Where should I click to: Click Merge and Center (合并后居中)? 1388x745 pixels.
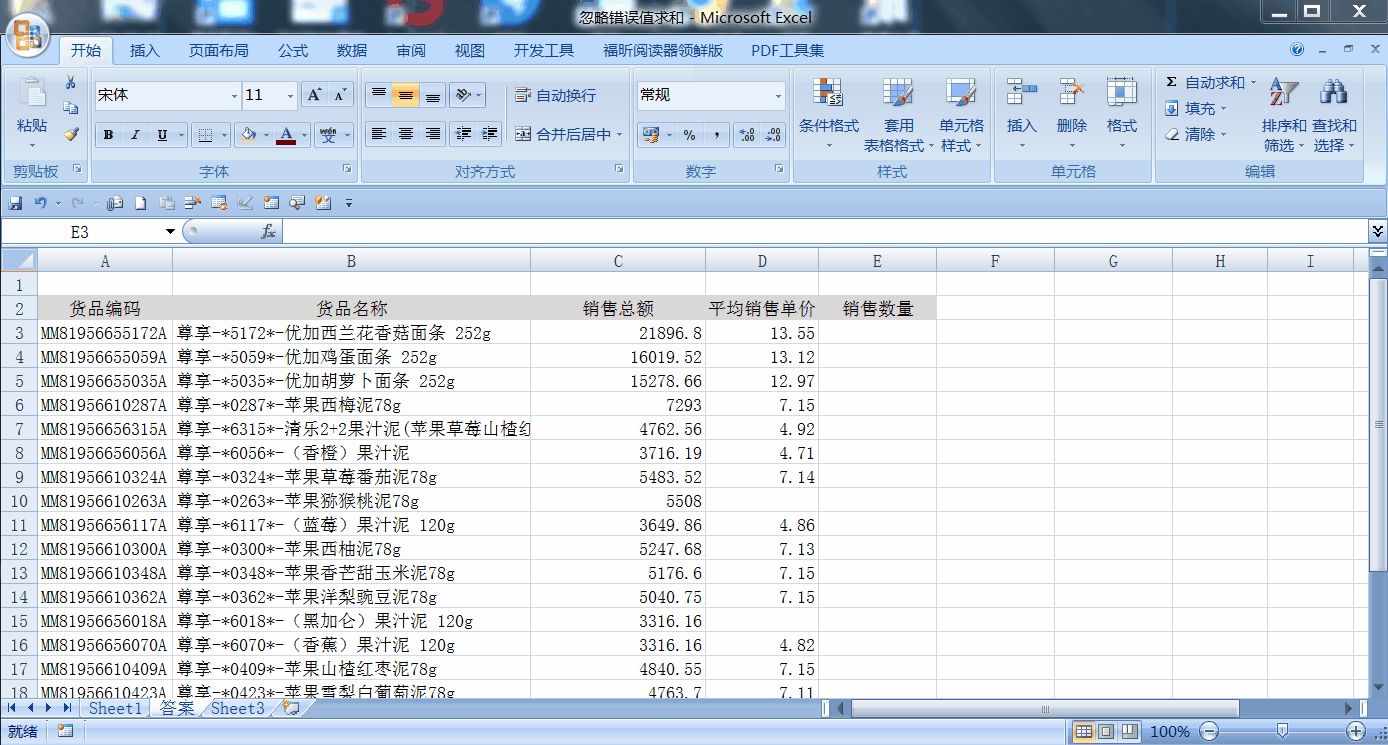[566, 134]
